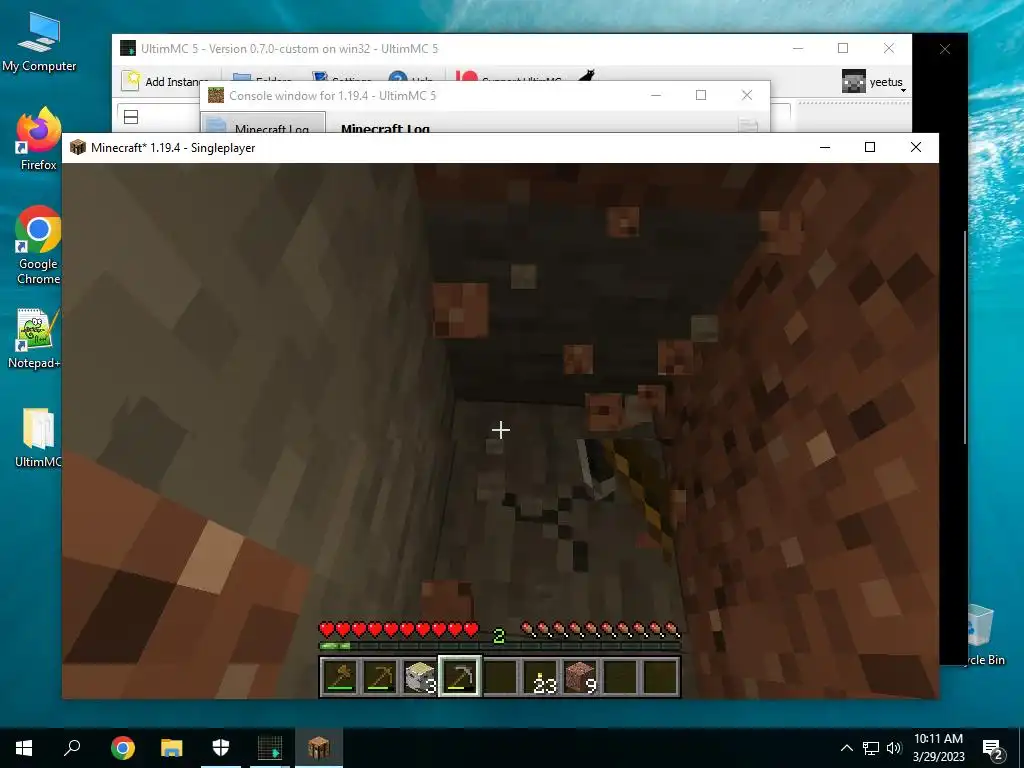Open the network status tray icon
The width and height of the screenshot is (1024, 768).
coord(871,748)
